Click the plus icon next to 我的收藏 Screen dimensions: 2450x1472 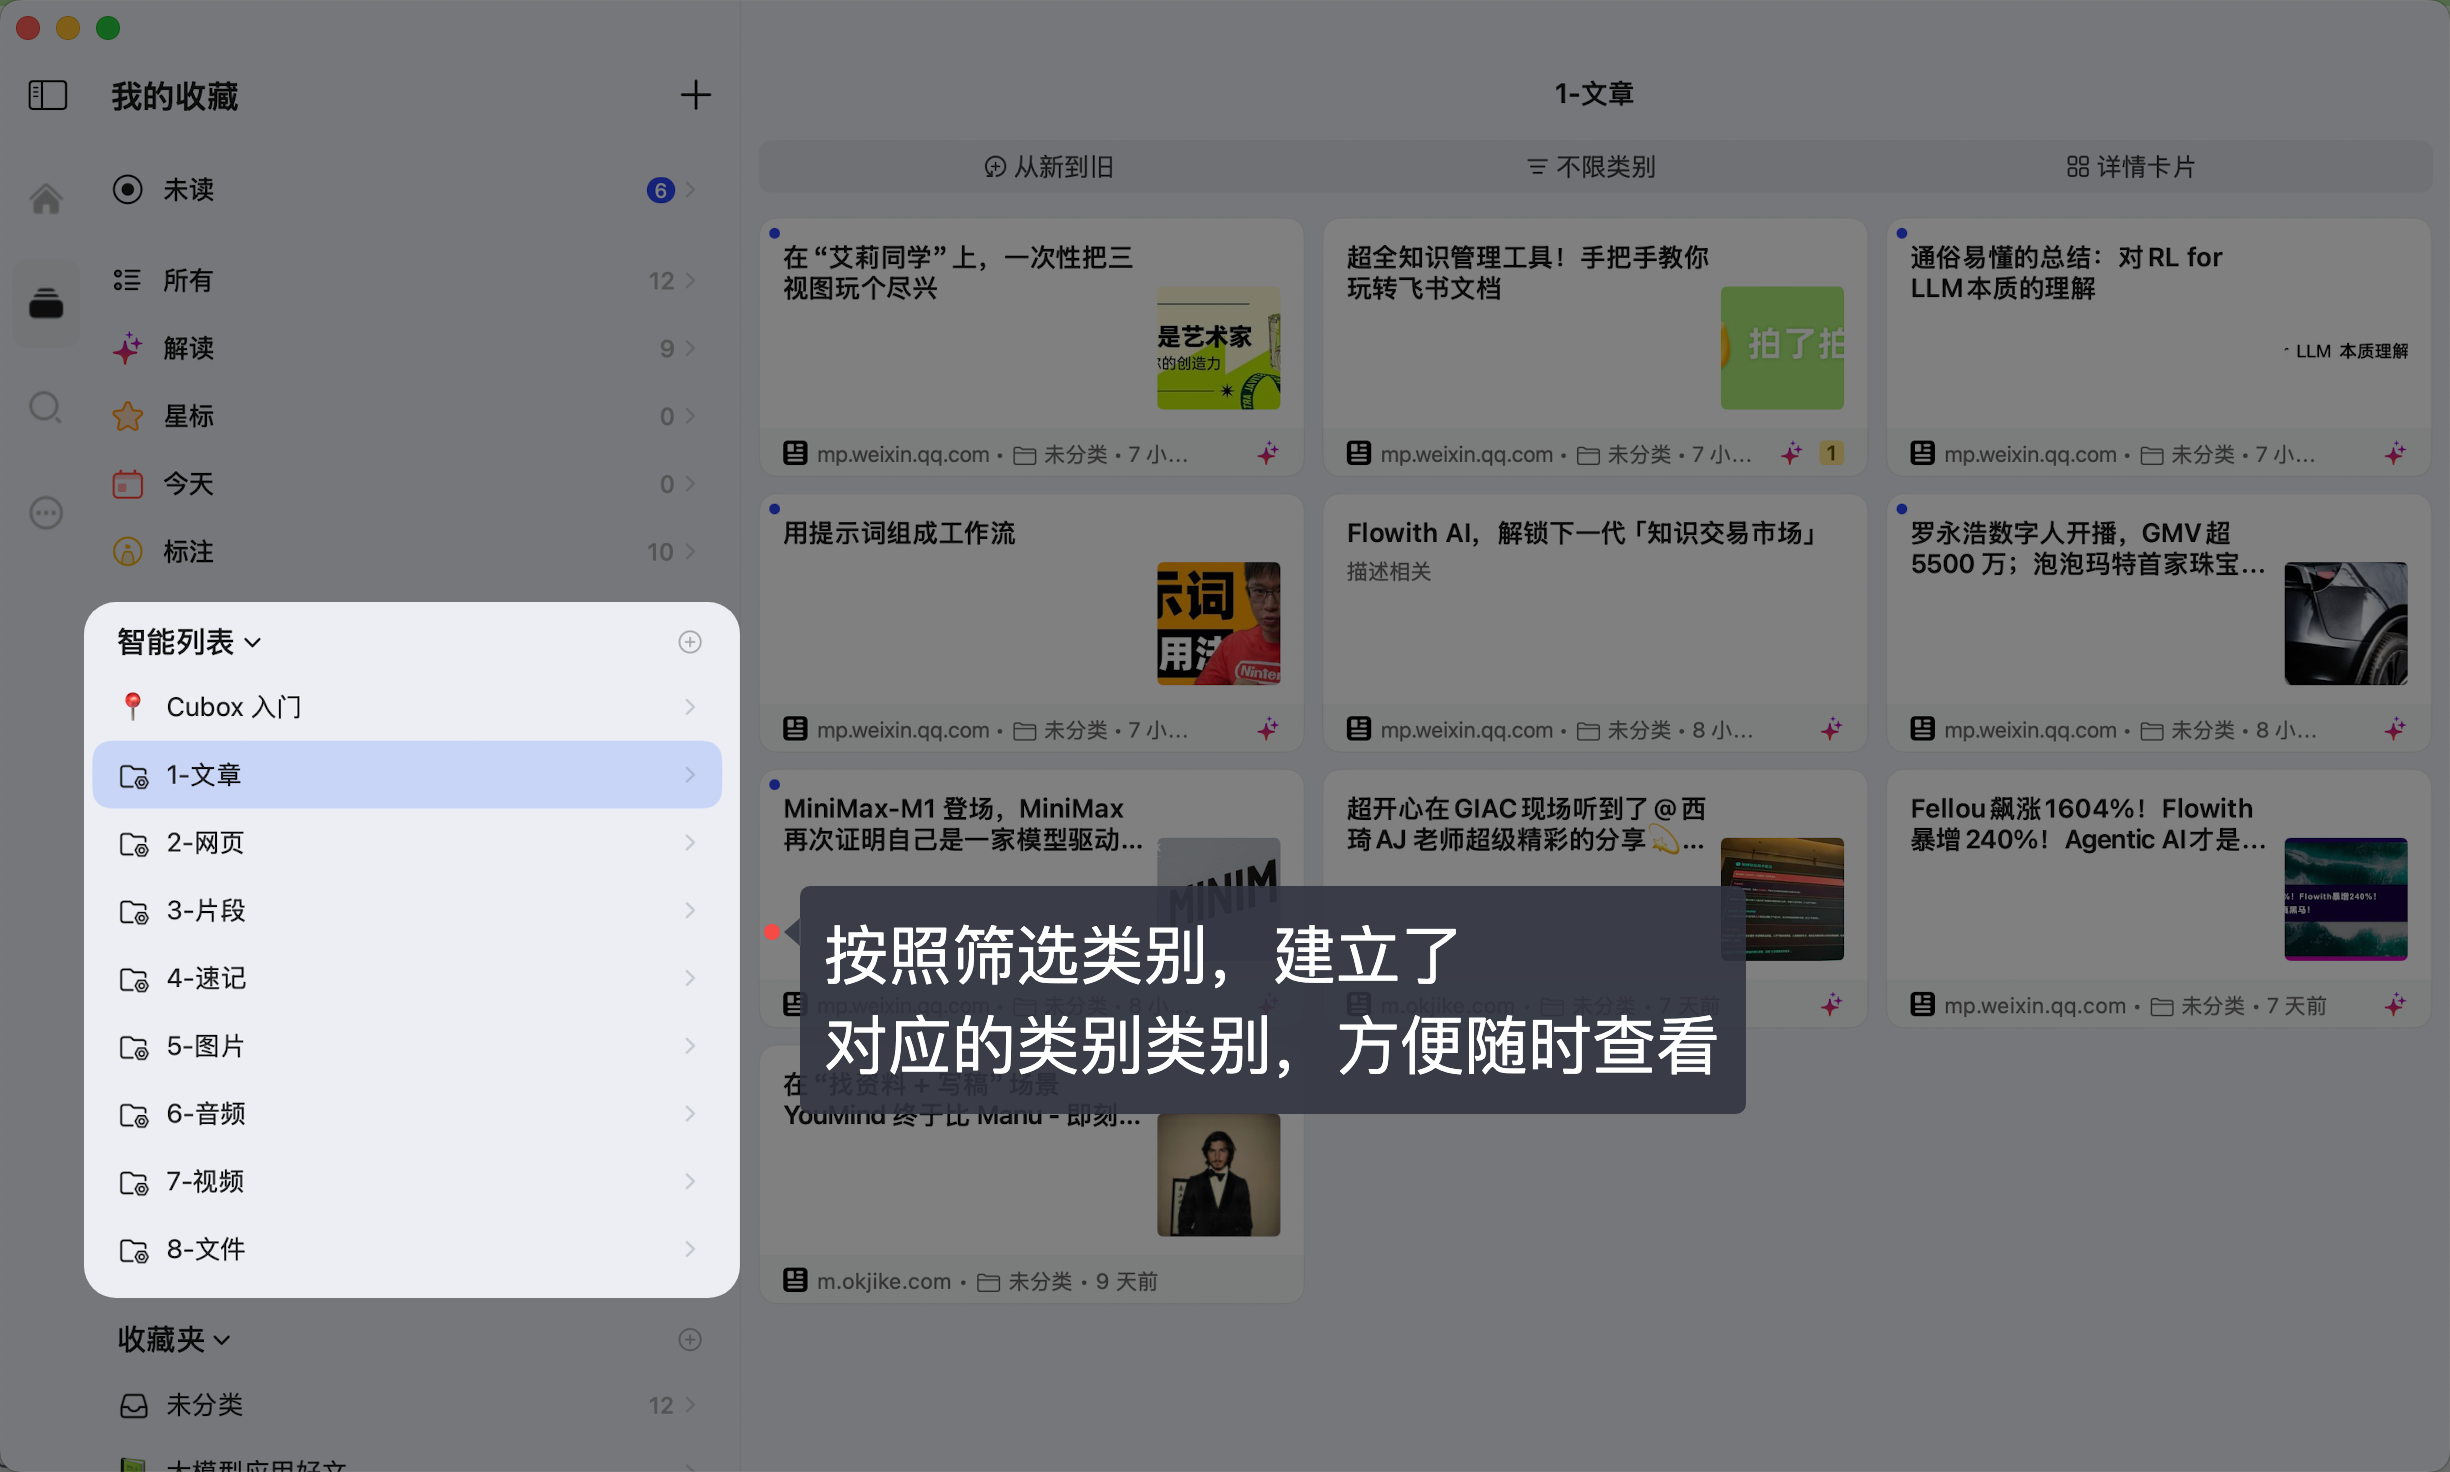(x=696, y=95)
